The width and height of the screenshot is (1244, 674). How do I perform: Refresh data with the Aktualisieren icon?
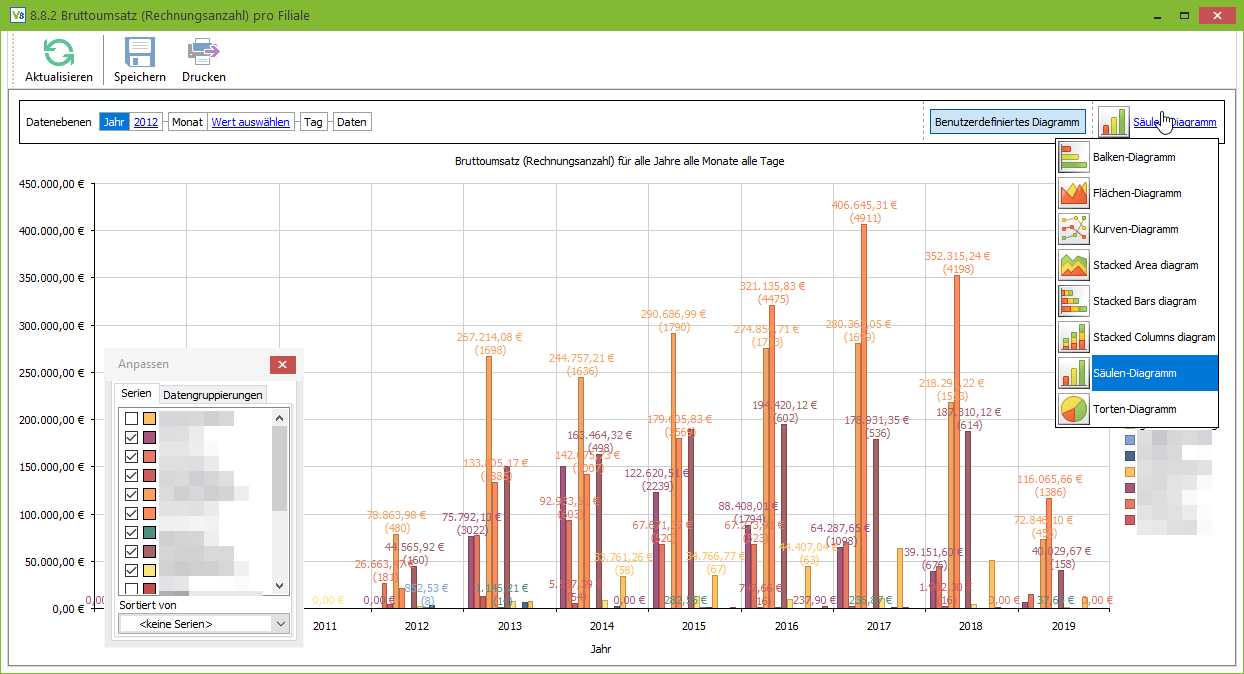(x=59, y=52)
